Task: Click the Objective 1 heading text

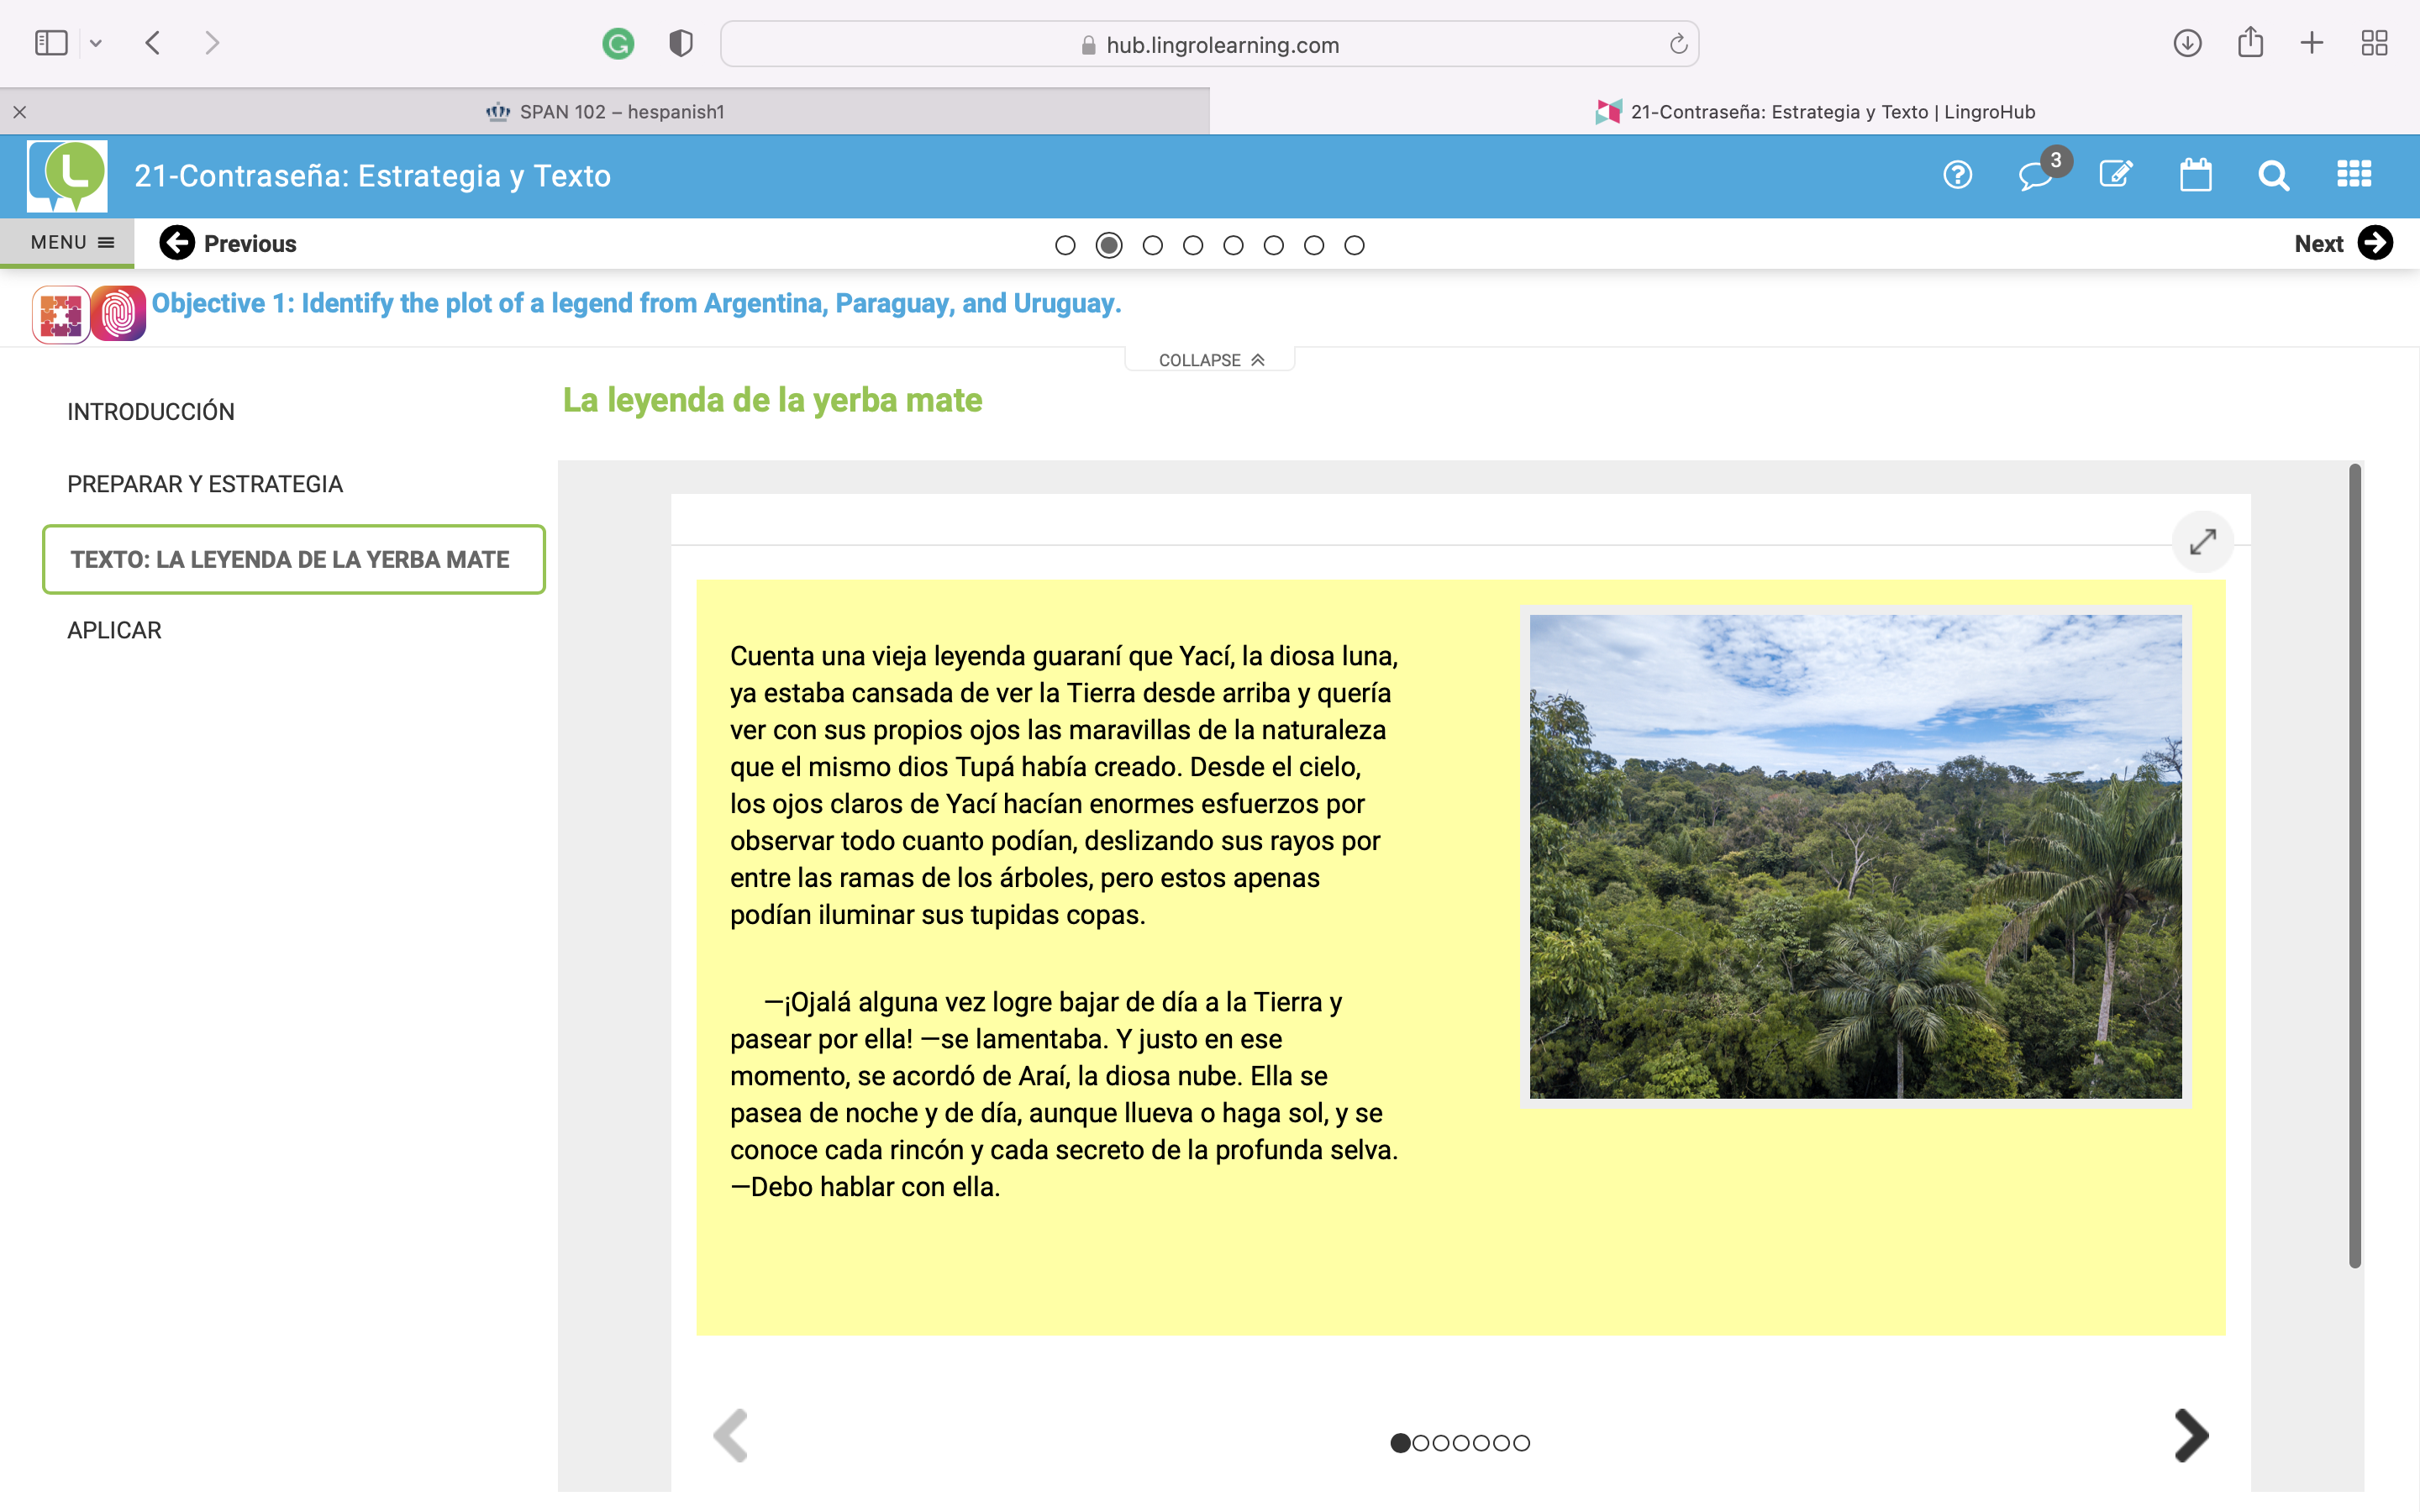Action: coord(636,303)
